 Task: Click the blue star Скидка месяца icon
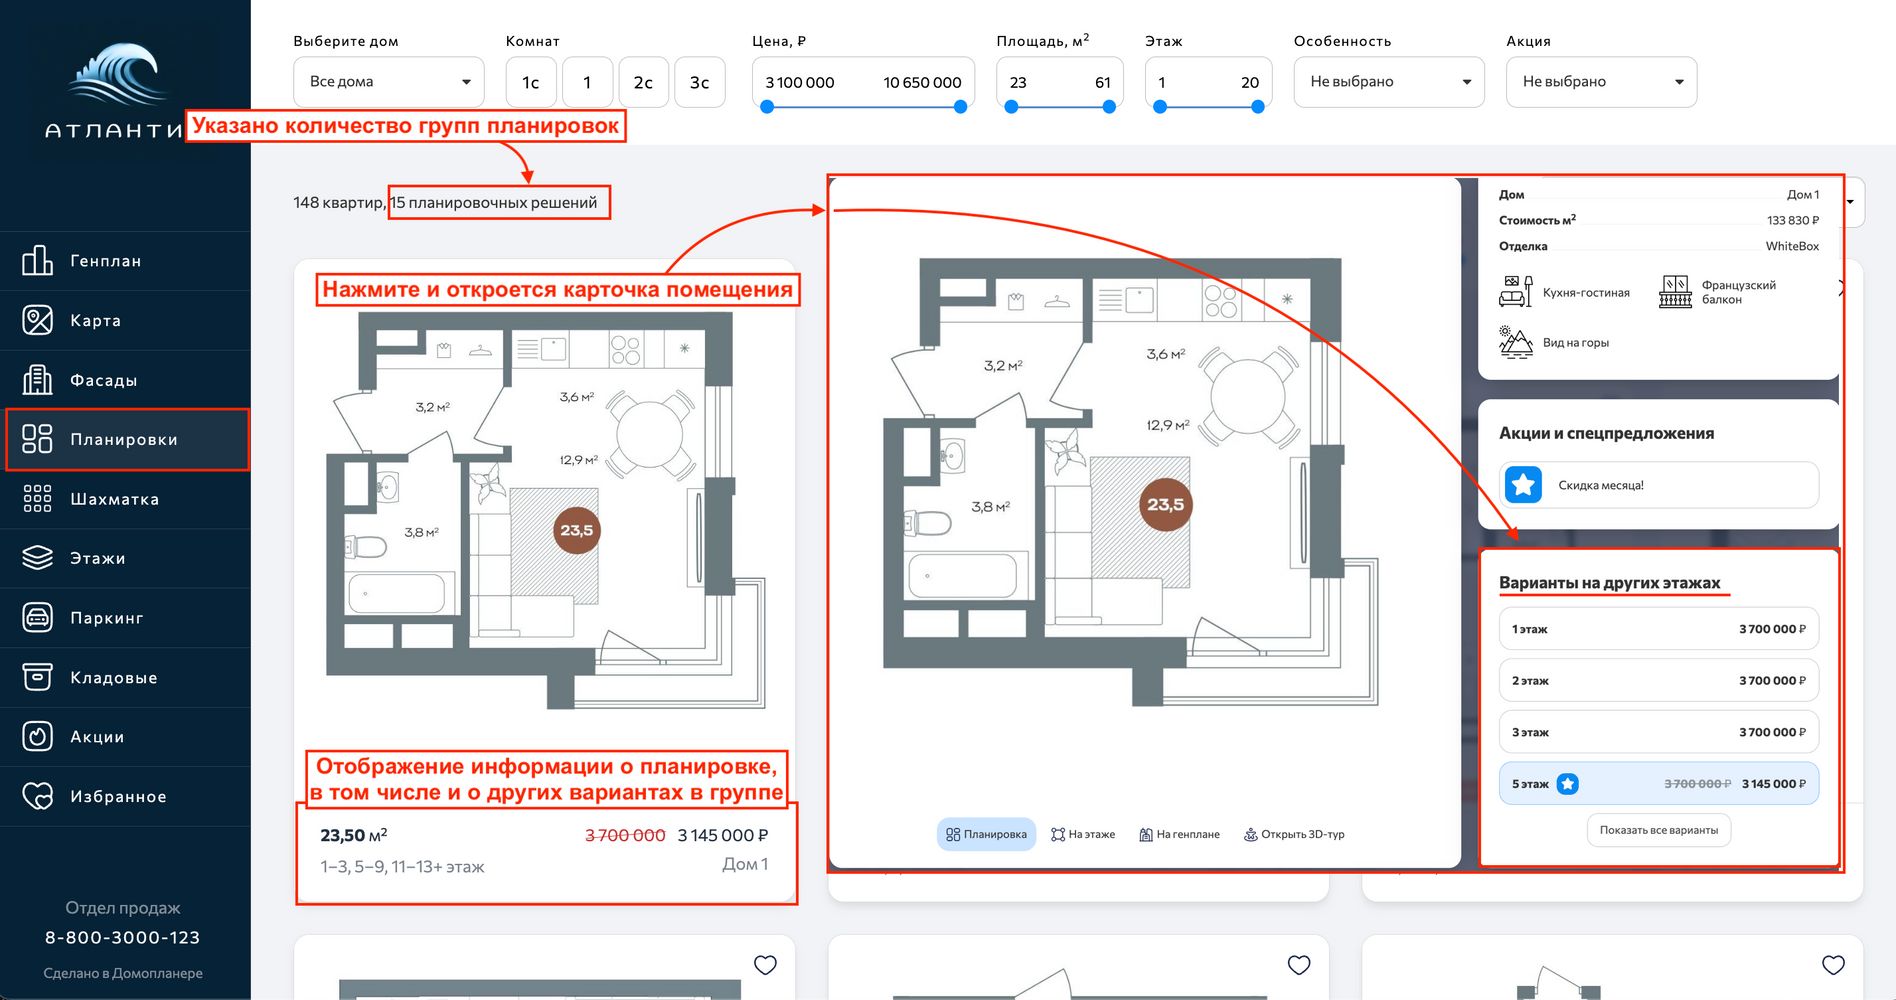[1523, 485]
